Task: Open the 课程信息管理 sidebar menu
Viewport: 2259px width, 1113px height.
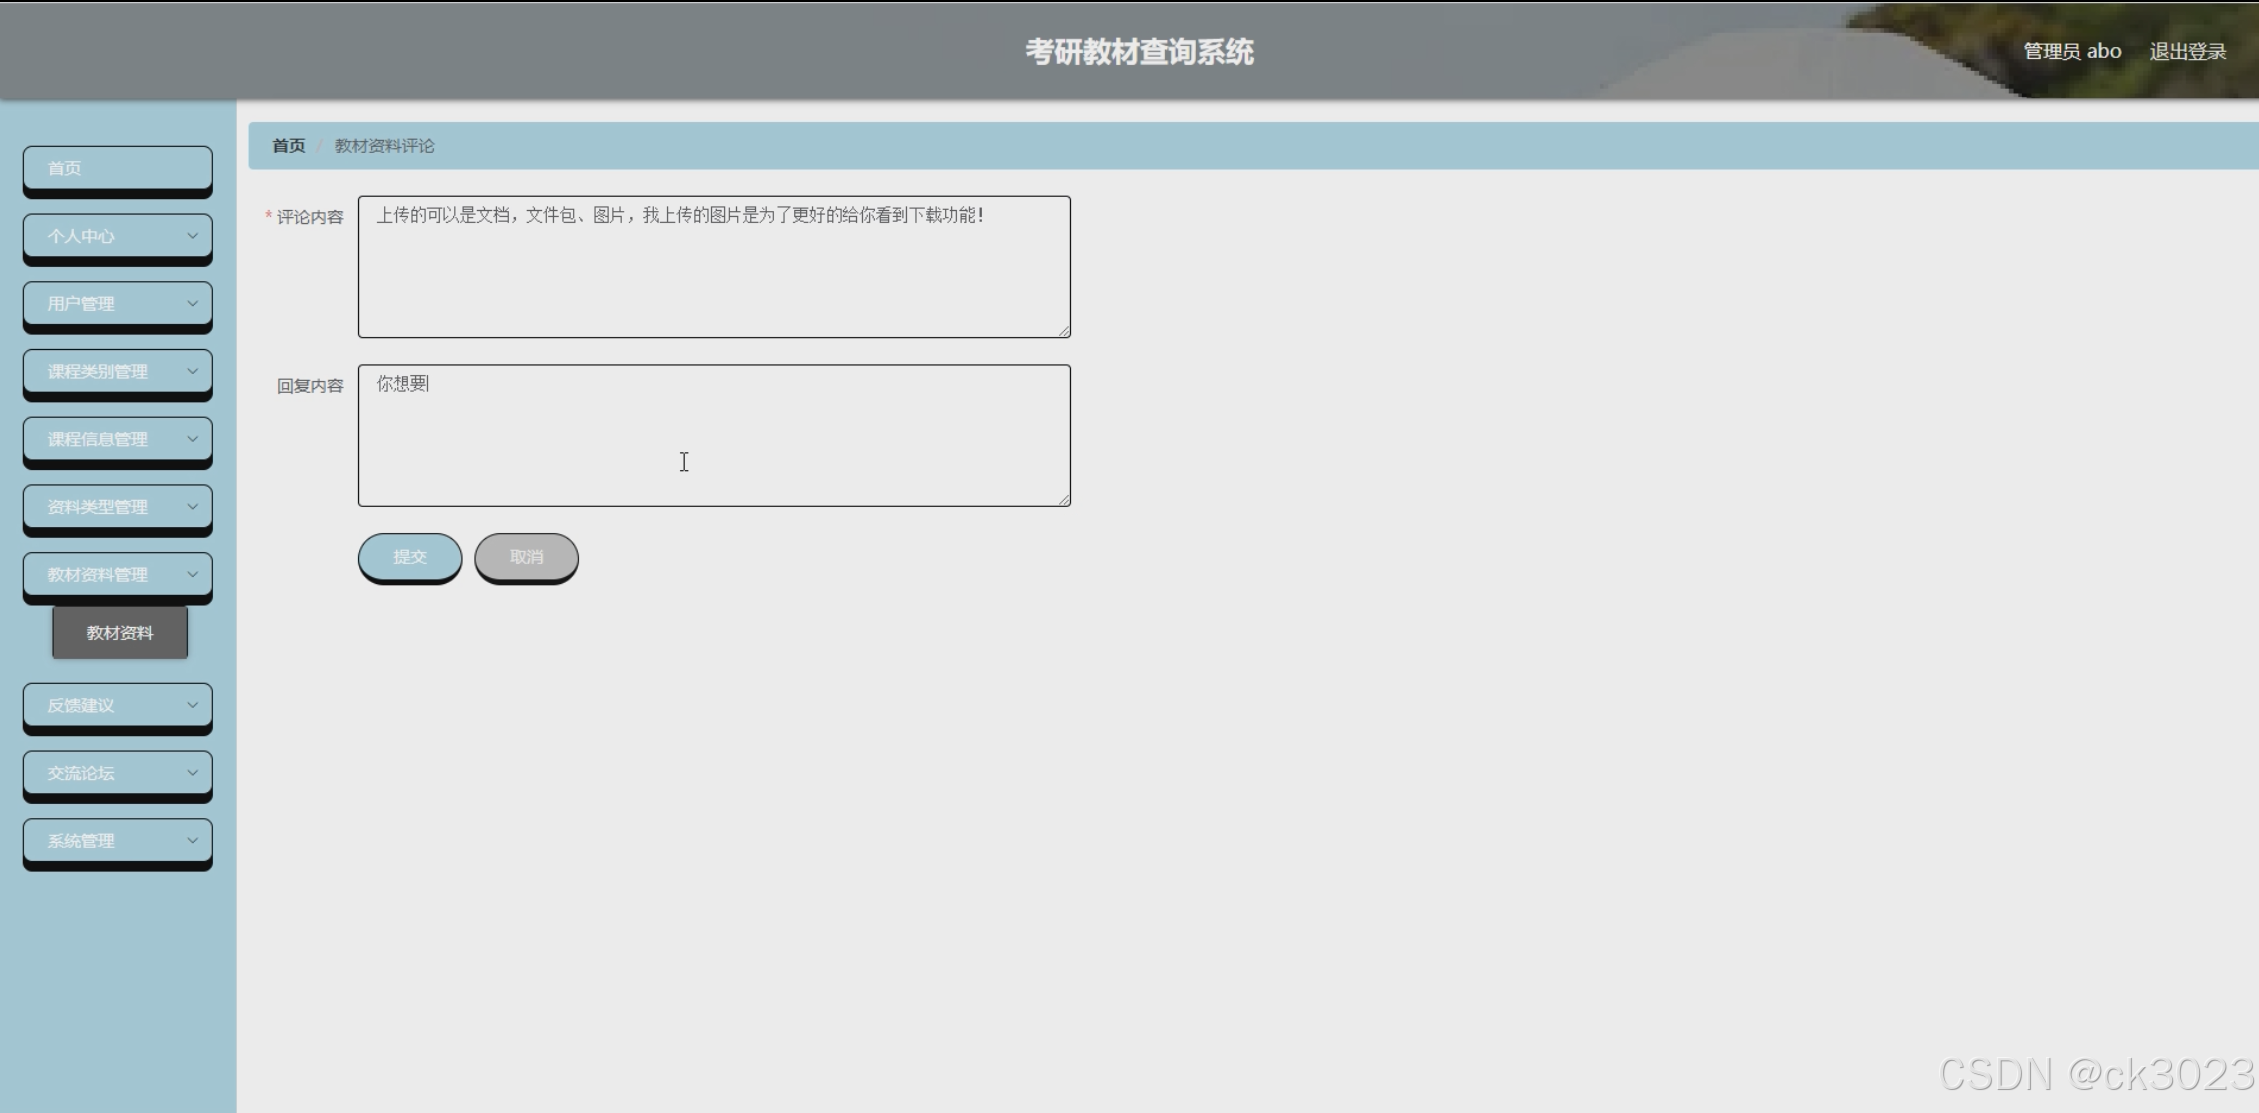Action: (100, 439)
